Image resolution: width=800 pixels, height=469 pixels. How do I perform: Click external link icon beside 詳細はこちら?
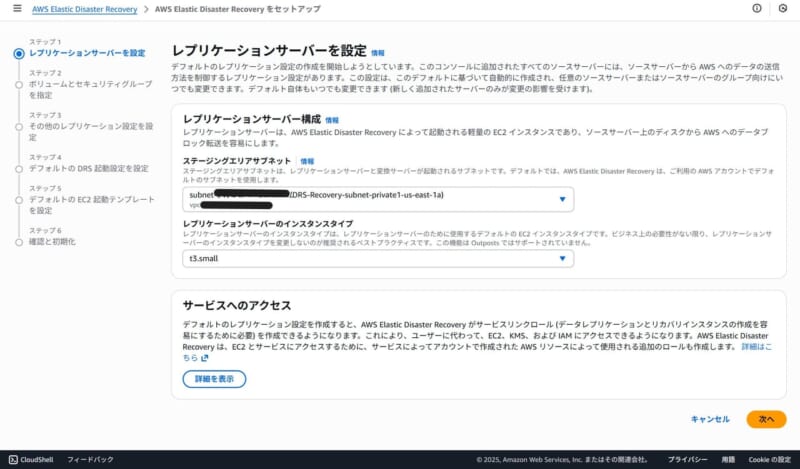point(205,357)
